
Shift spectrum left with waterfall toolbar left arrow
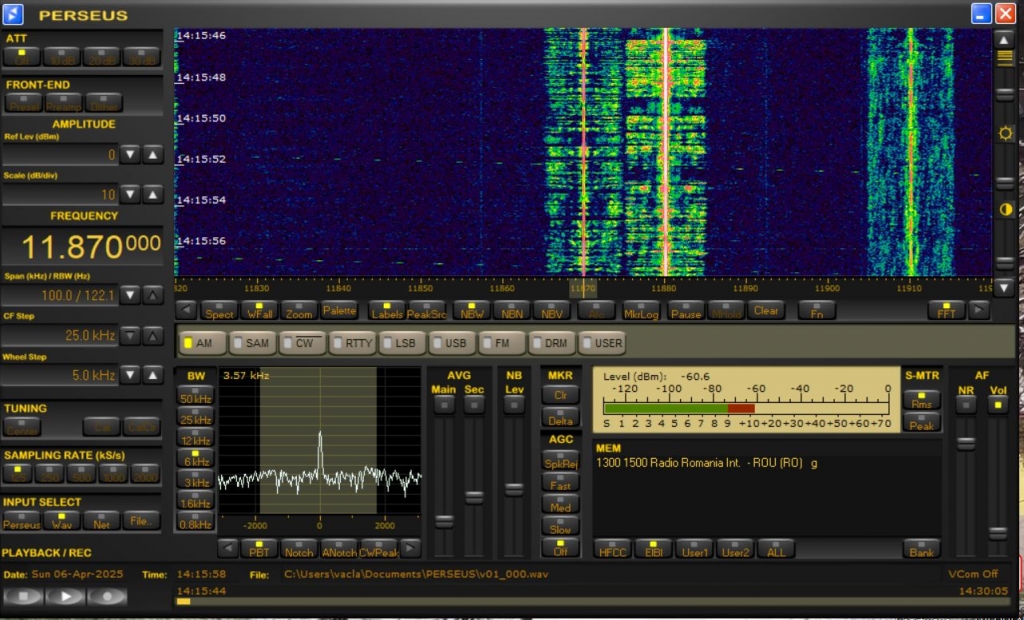point(186,311)
